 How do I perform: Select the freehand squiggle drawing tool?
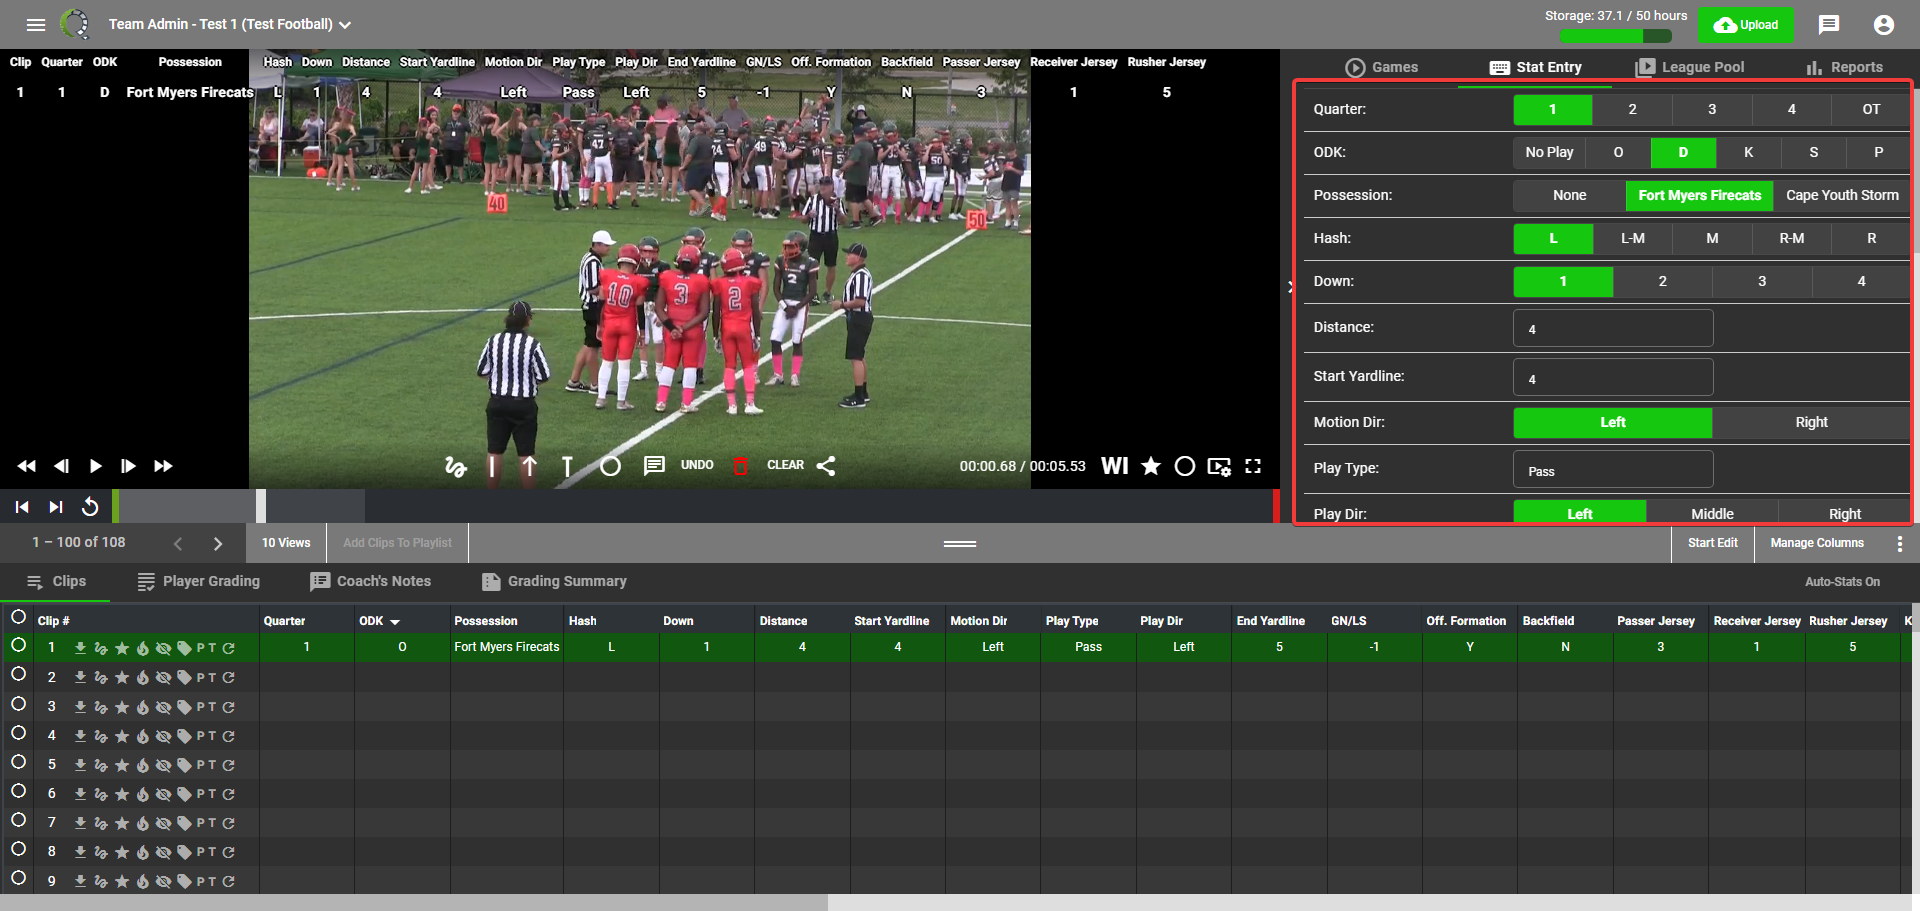tap(456, 466)
